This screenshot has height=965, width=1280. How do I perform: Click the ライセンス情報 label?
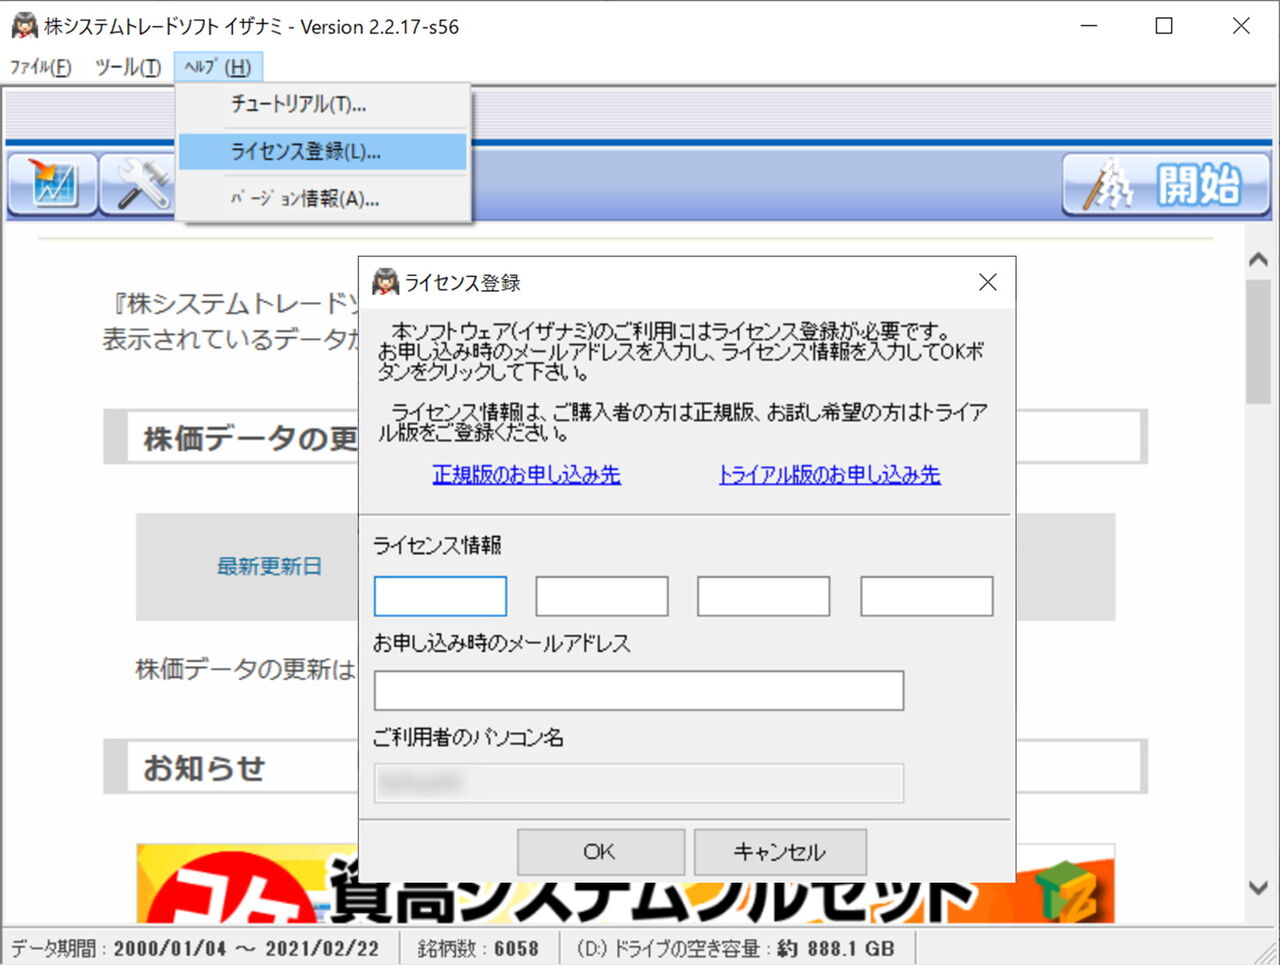[438, 546]
